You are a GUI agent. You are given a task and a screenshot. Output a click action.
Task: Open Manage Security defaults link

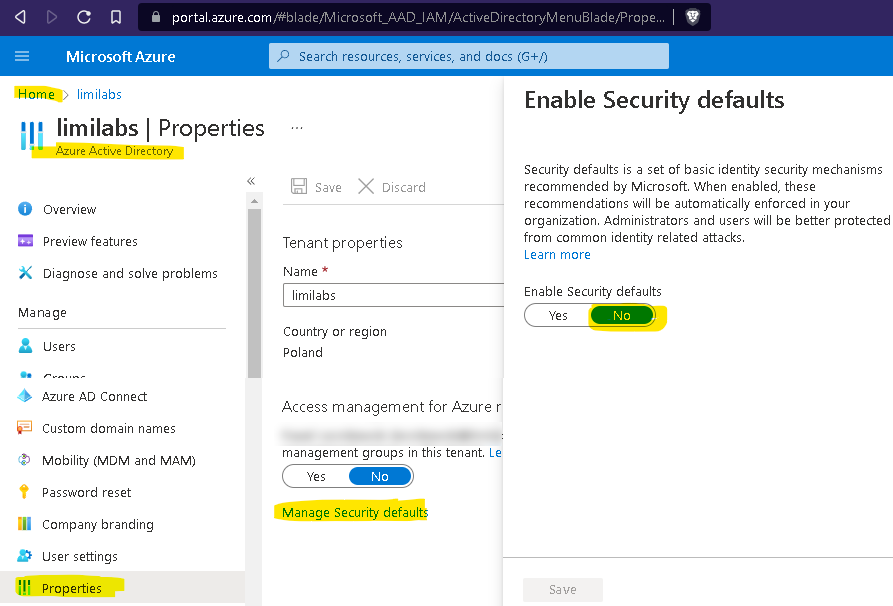click(x=355, y=513)
